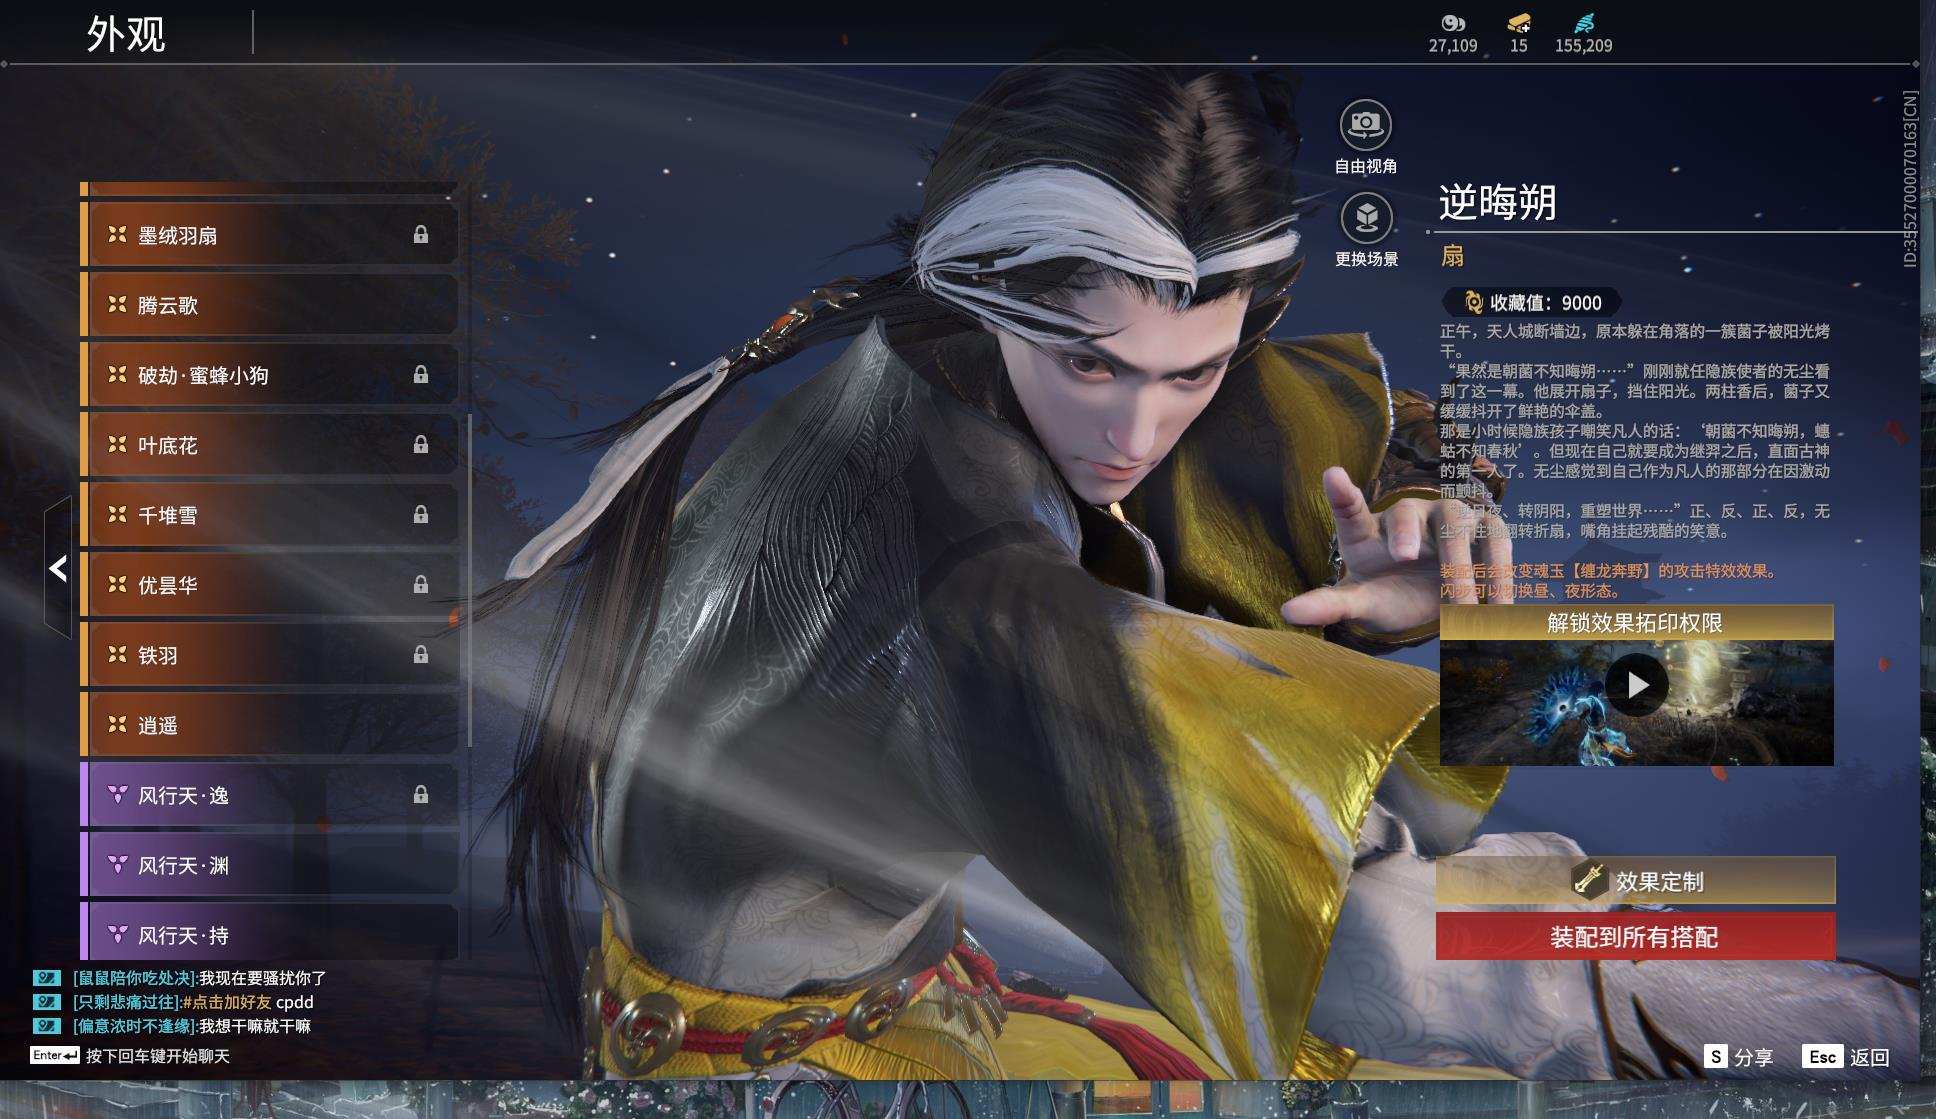Select the 腾云歌 skin entry
Screen dimensions: 1936x1119
269,305
